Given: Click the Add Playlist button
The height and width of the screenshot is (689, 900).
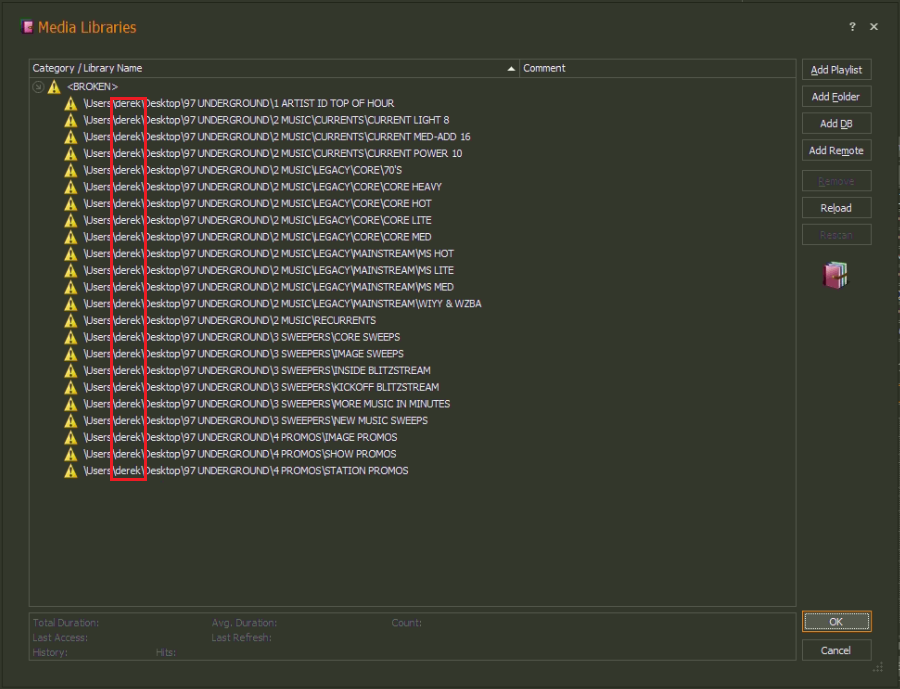Looking at the screenshot, I should [x=836, y=70].
